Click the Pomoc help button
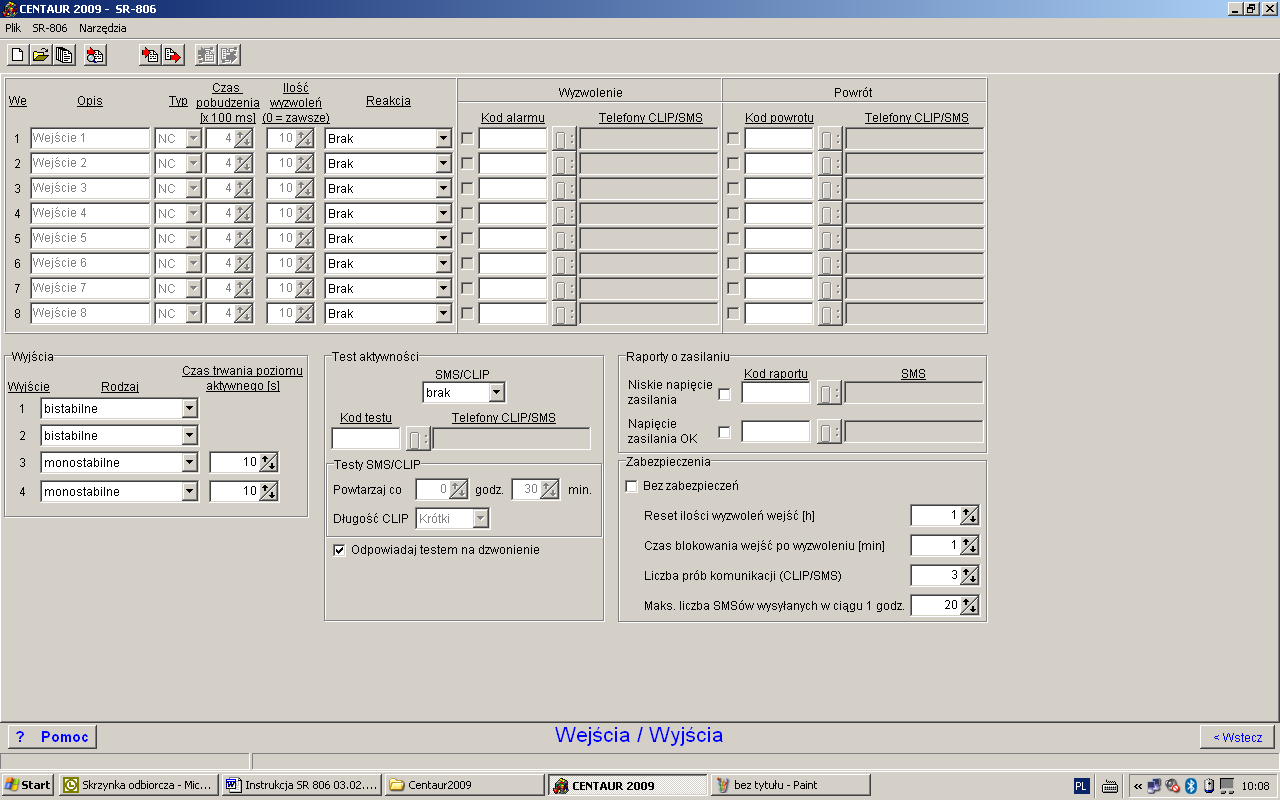 point(53,737)
